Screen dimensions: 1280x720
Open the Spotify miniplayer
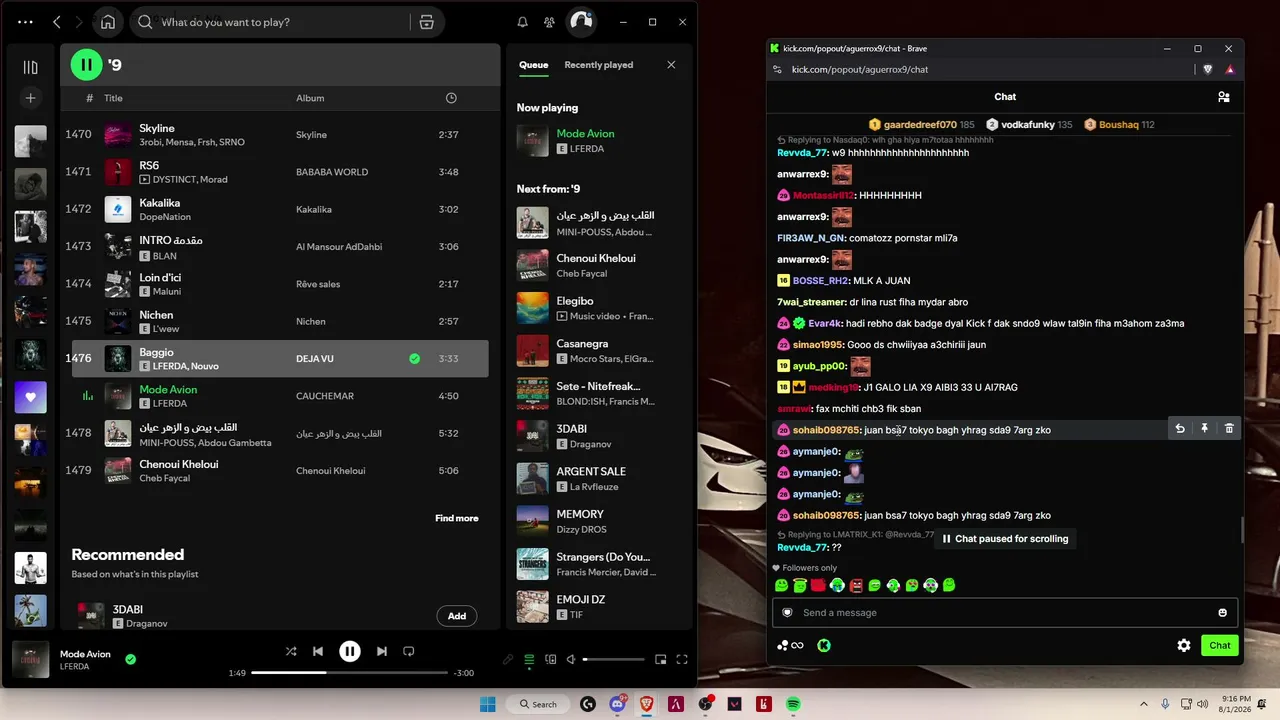pyautogui.click(x=660, y=659)
